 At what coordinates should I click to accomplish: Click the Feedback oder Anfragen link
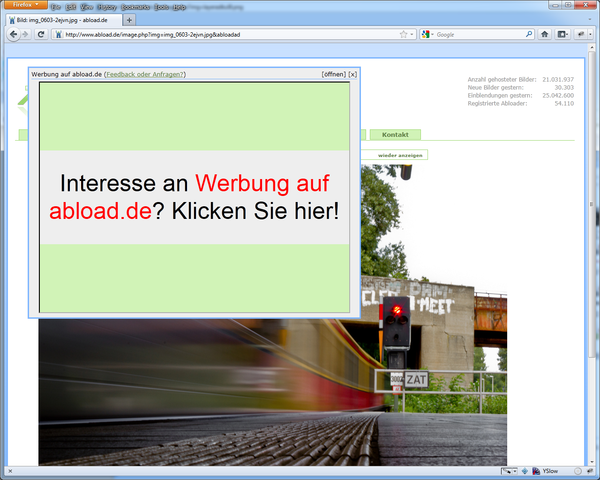pyautogui.click(x=144, y=75)
